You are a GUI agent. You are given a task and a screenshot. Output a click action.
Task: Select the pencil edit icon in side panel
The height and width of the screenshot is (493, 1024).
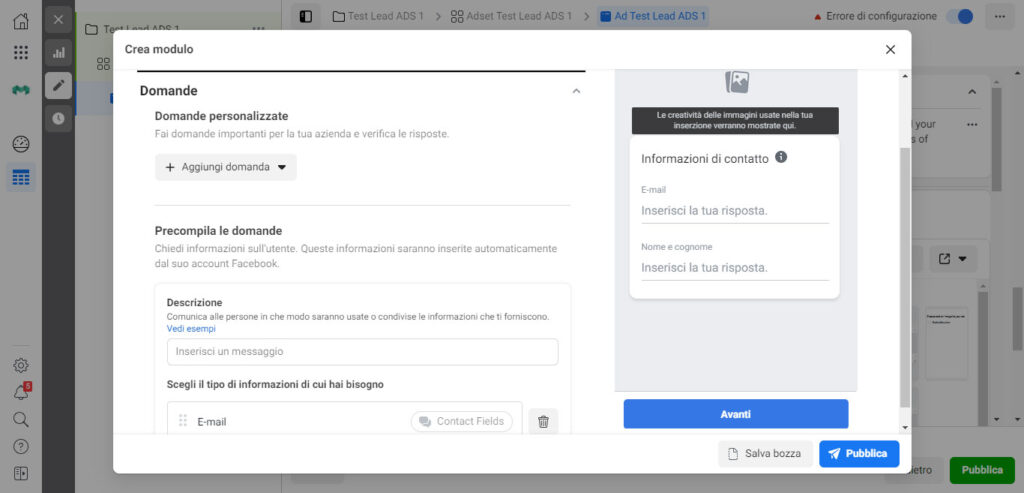[x=58, y=86]
